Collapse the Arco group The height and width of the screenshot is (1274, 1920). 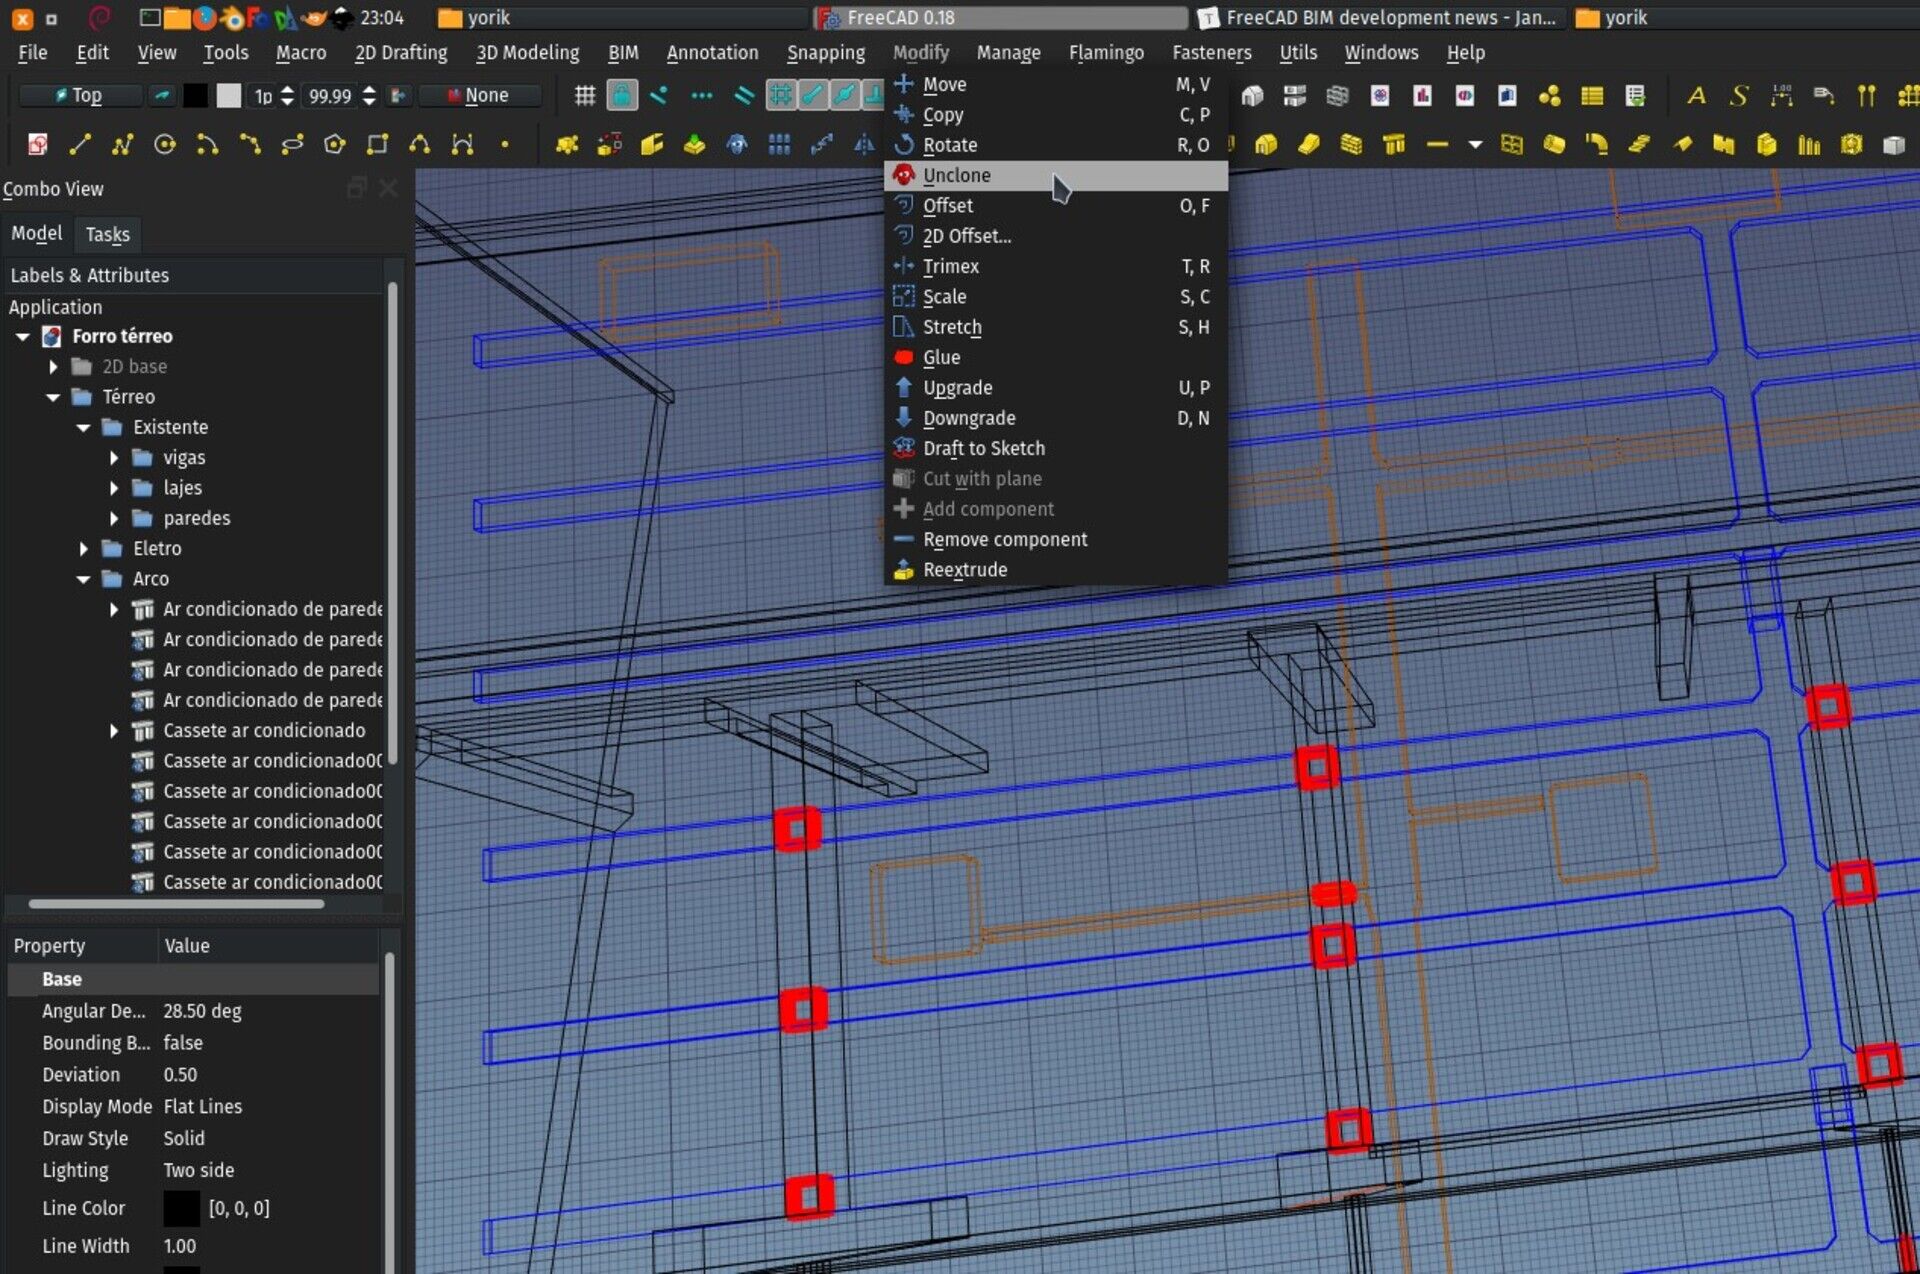point(83,579)
